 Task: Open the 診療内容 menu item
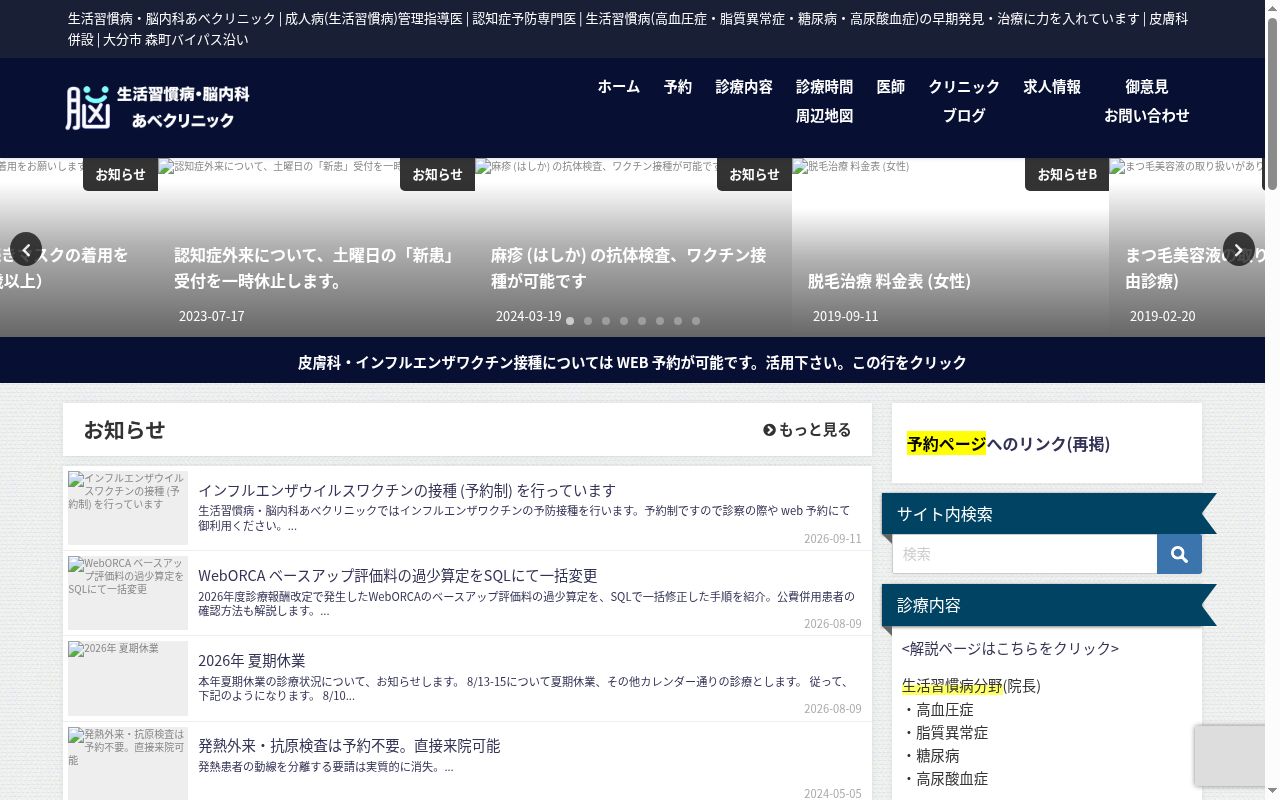tap(744, 87)
